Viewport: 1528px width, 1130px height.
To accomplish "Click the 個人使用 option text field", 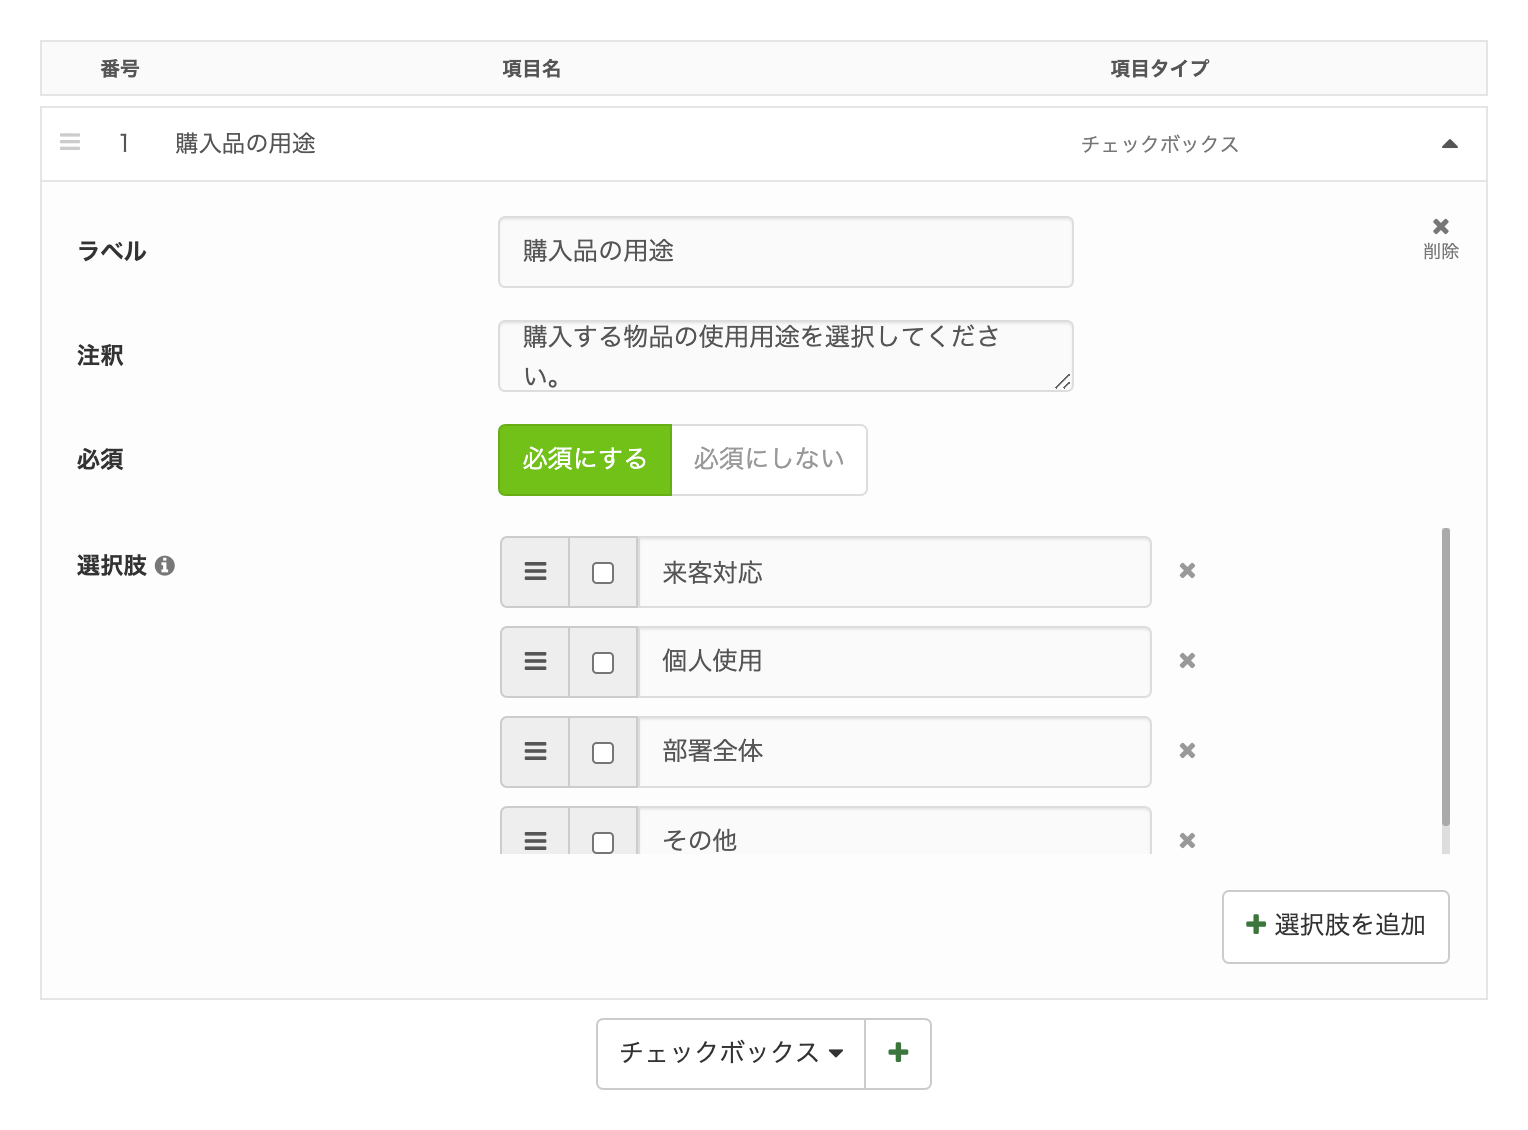I will point(895,662).
